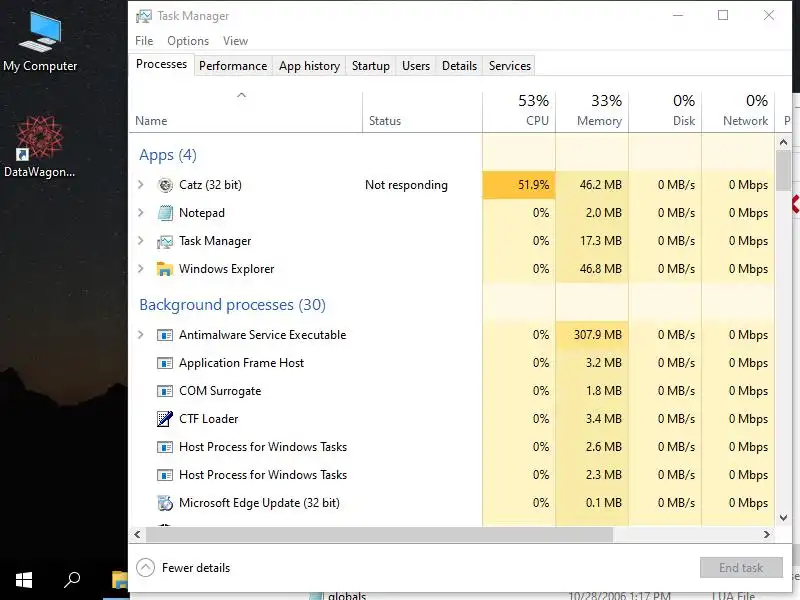The image size is (800, 600).
Task: Select the Processes tab
Action: point(161,64)
